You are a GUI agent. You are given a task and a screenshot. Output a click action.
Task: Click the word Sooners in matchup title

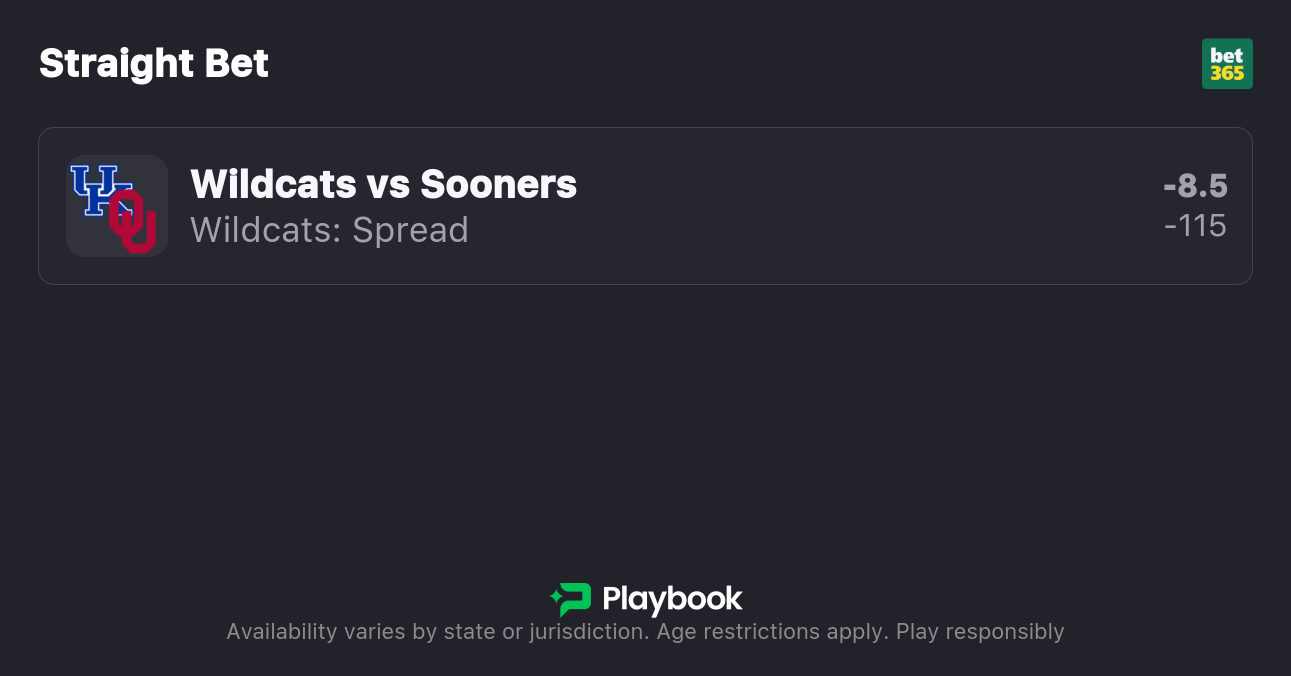(498, 184)
